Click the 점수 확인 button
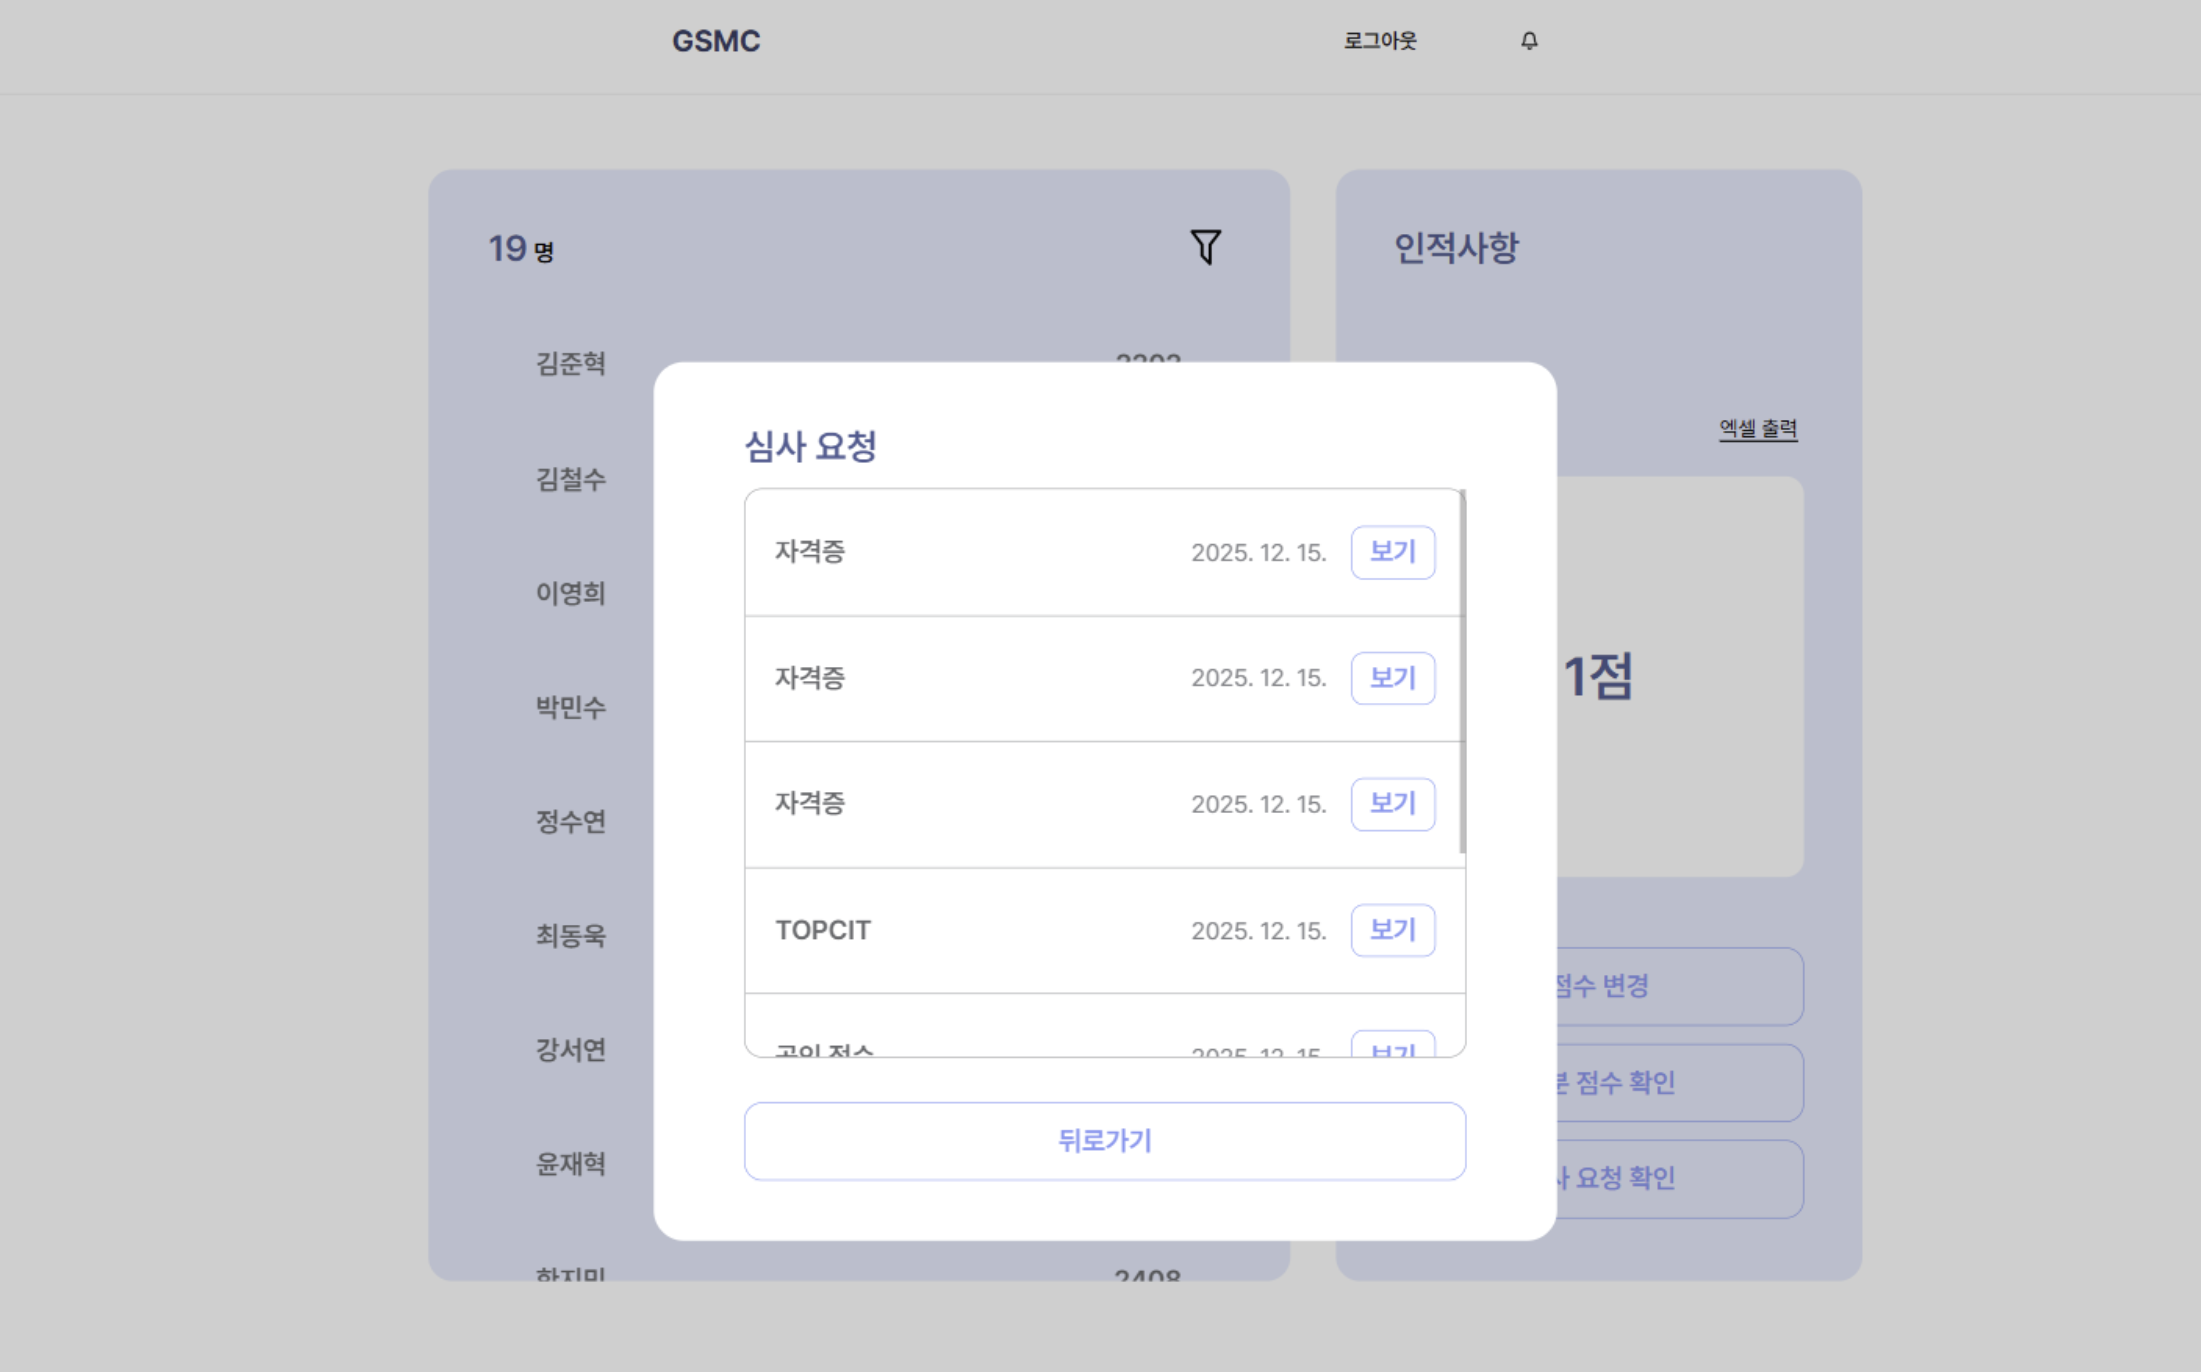The image size is (2201, 1372). tap(1680, 1083)
